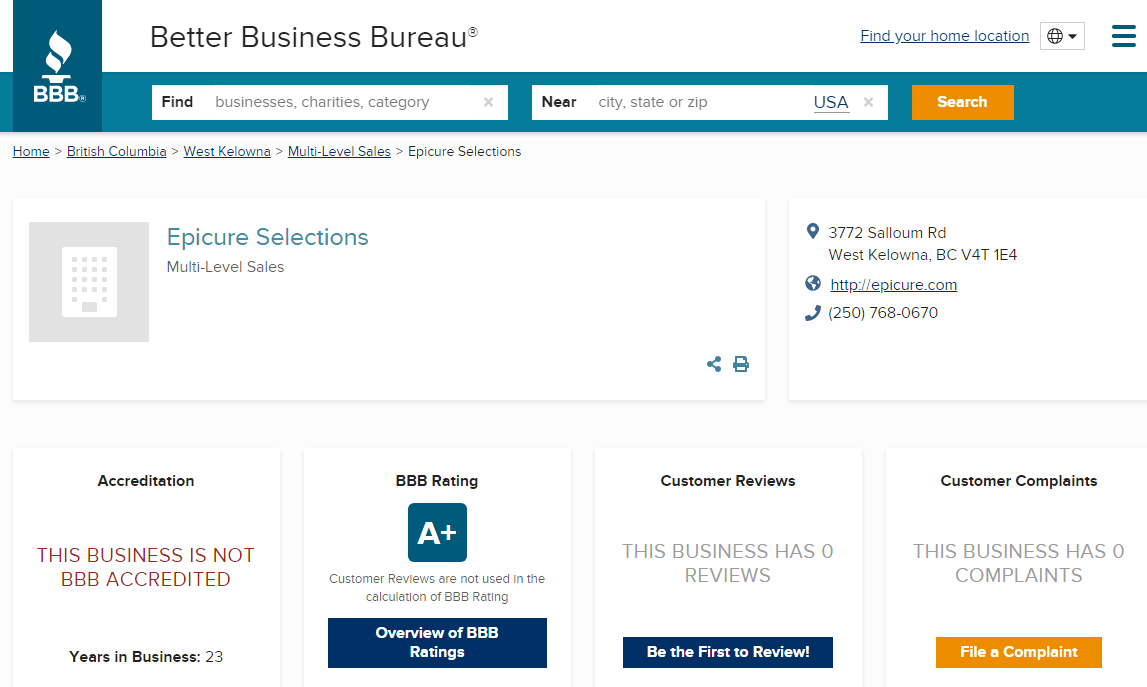Click the address text 3772 Salloum Rd
Viewport: 1147px width, 687px height.
click(887, 233)
